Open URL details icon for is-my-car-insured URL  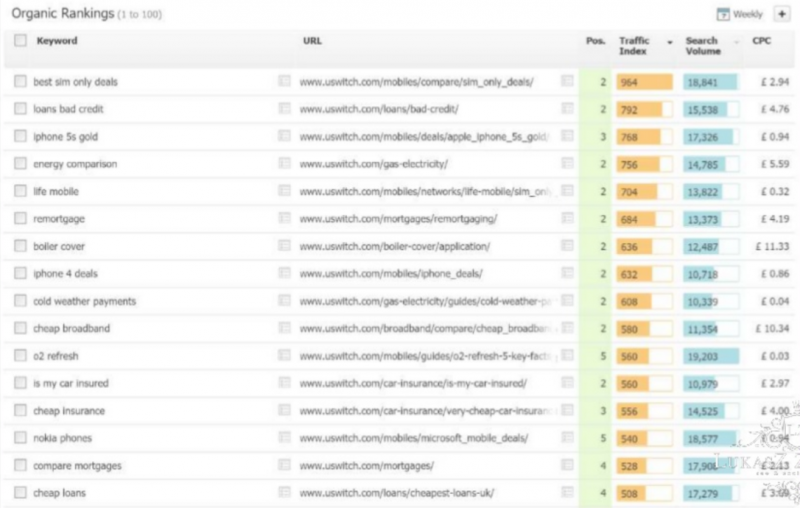(x=567, y=383)
